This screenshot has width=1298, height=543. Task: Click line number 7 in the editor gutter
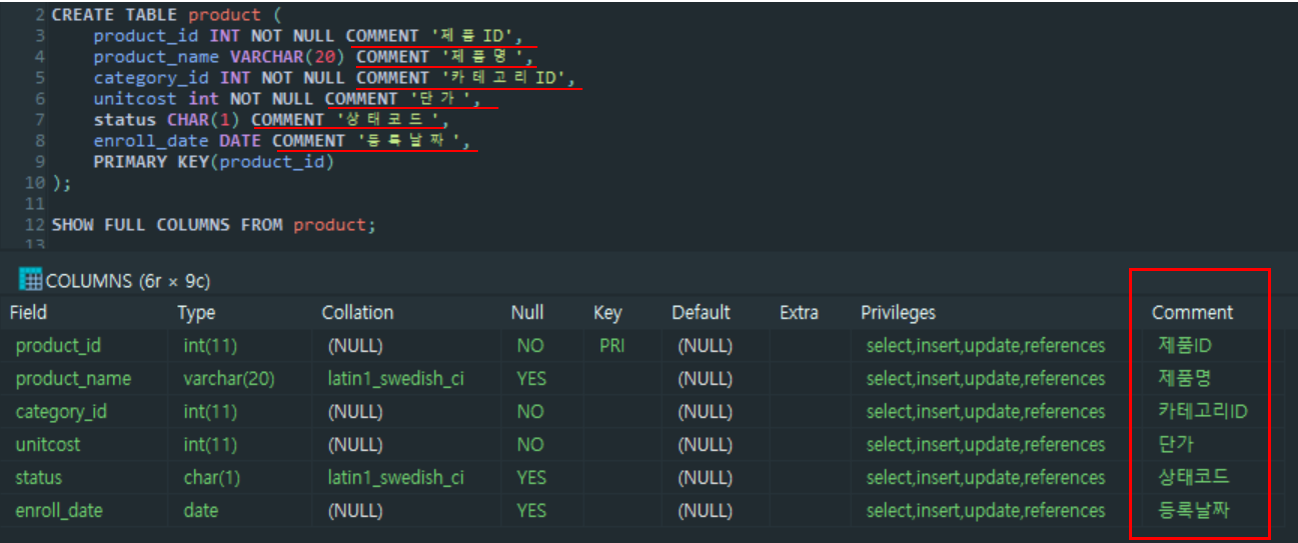point(40,120)
